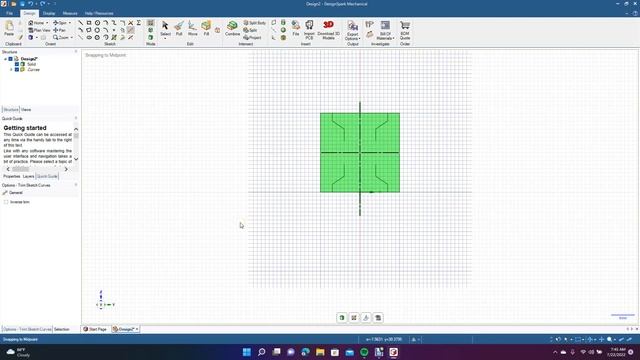
Task: Open the Start Page document tab
Action: click(95, 329)
